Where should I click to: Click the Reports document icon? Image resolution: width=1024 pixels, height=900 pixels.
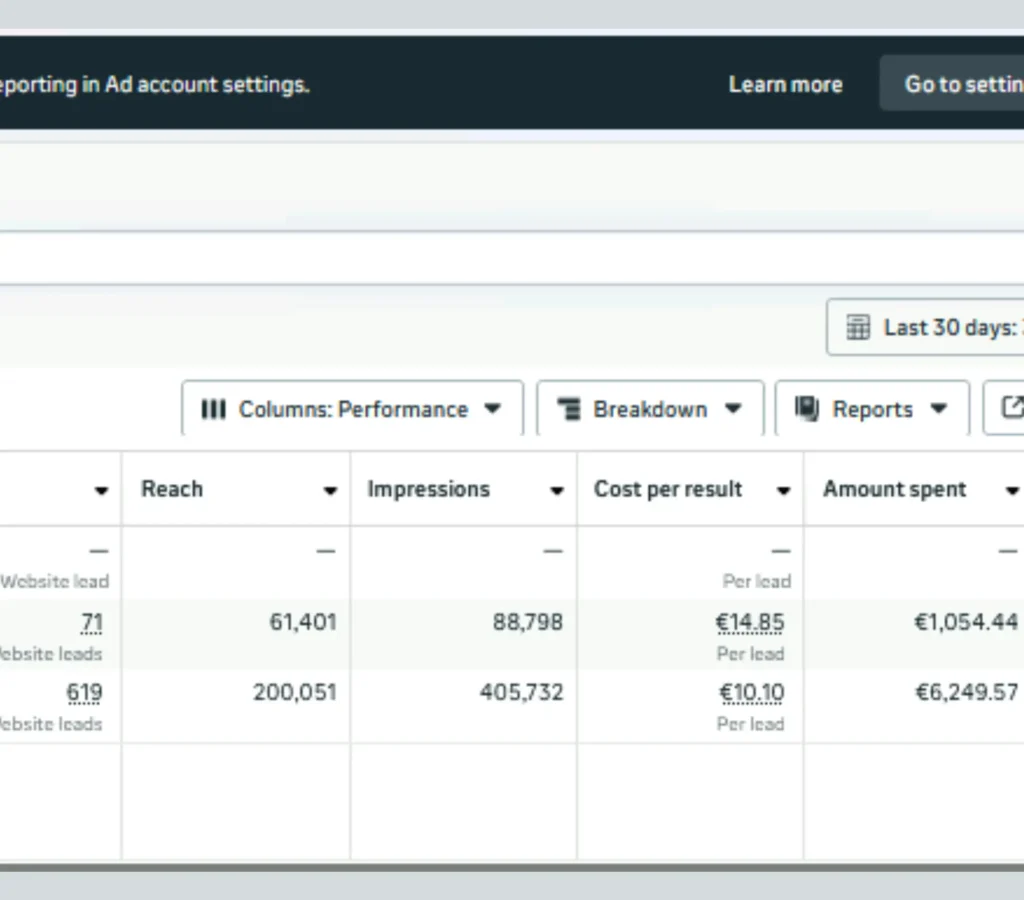[x=807, y=409]
